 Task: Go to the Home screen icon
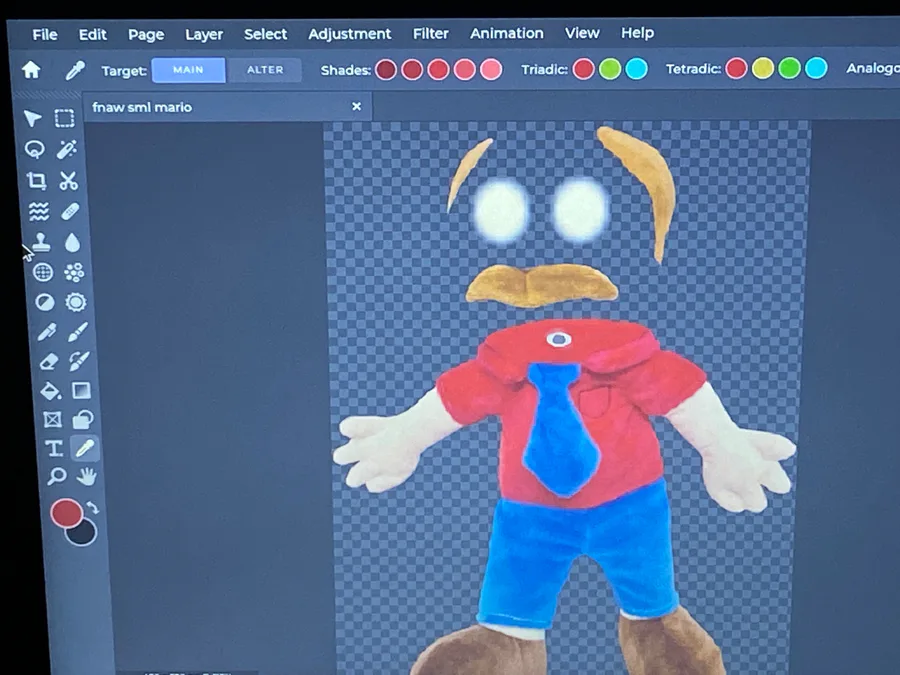point(31,70)
